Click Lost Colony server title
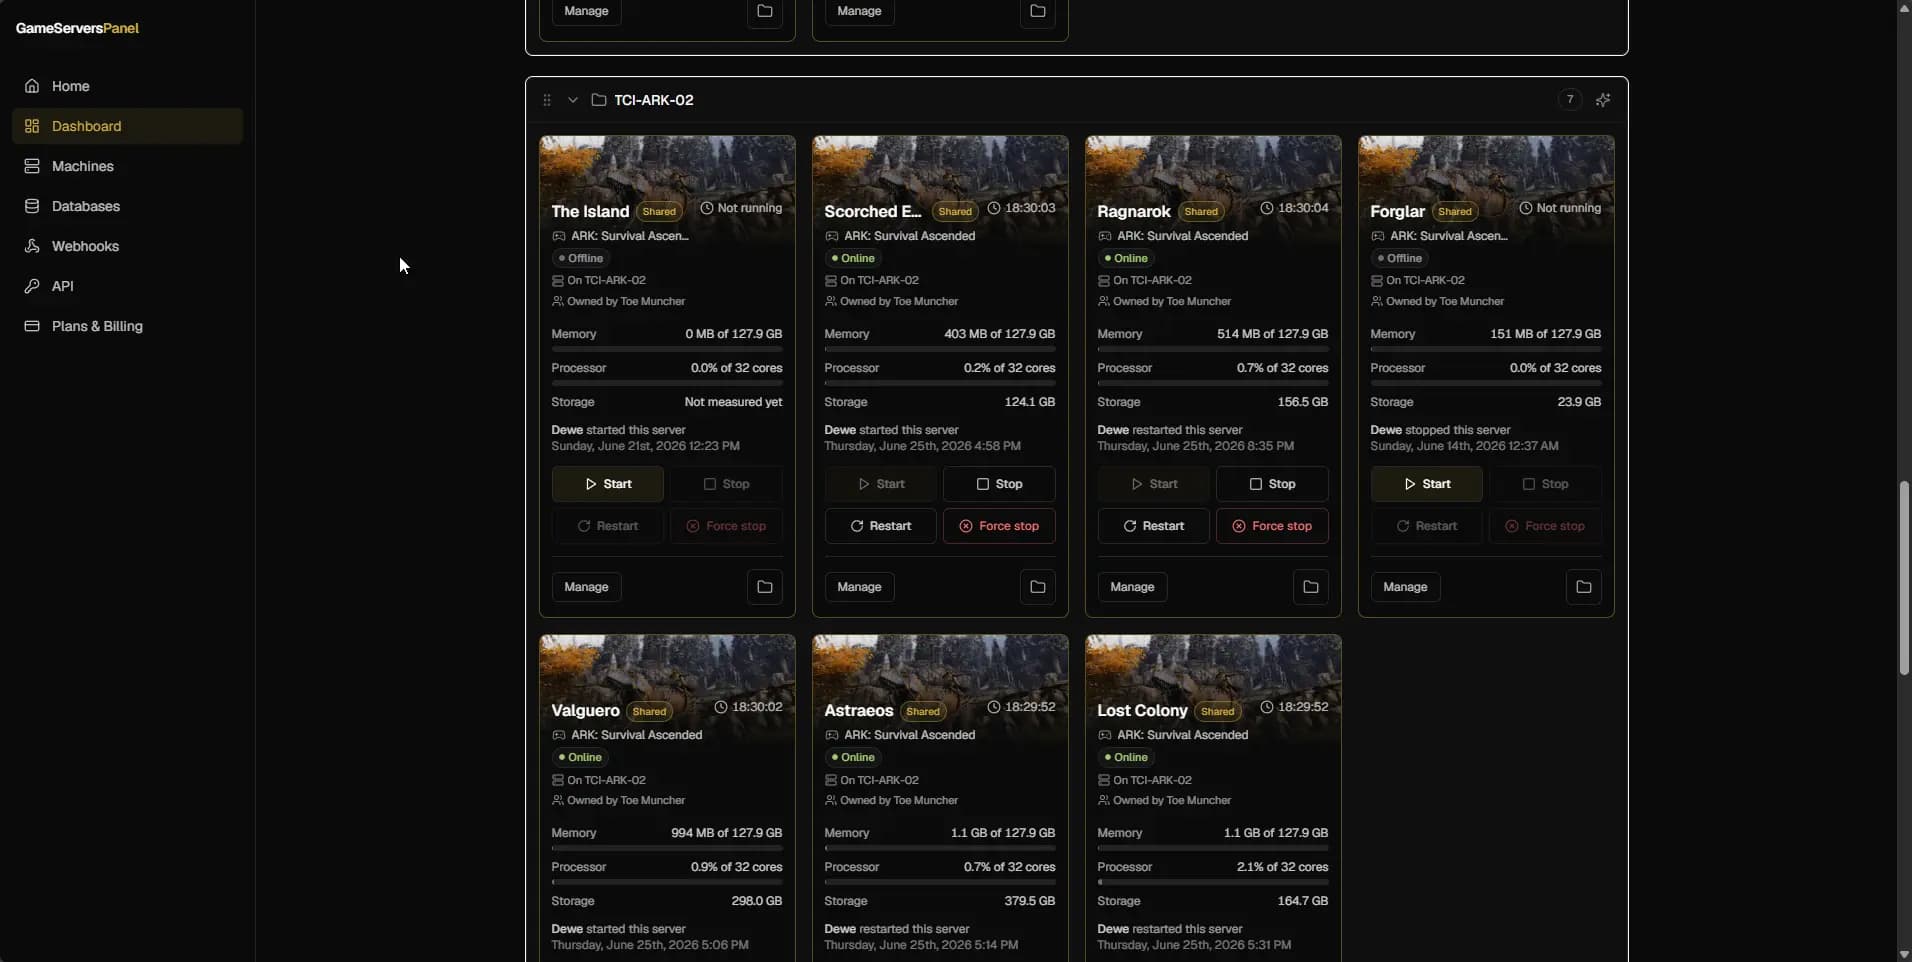1912x962 pixels. (1142, 710)
